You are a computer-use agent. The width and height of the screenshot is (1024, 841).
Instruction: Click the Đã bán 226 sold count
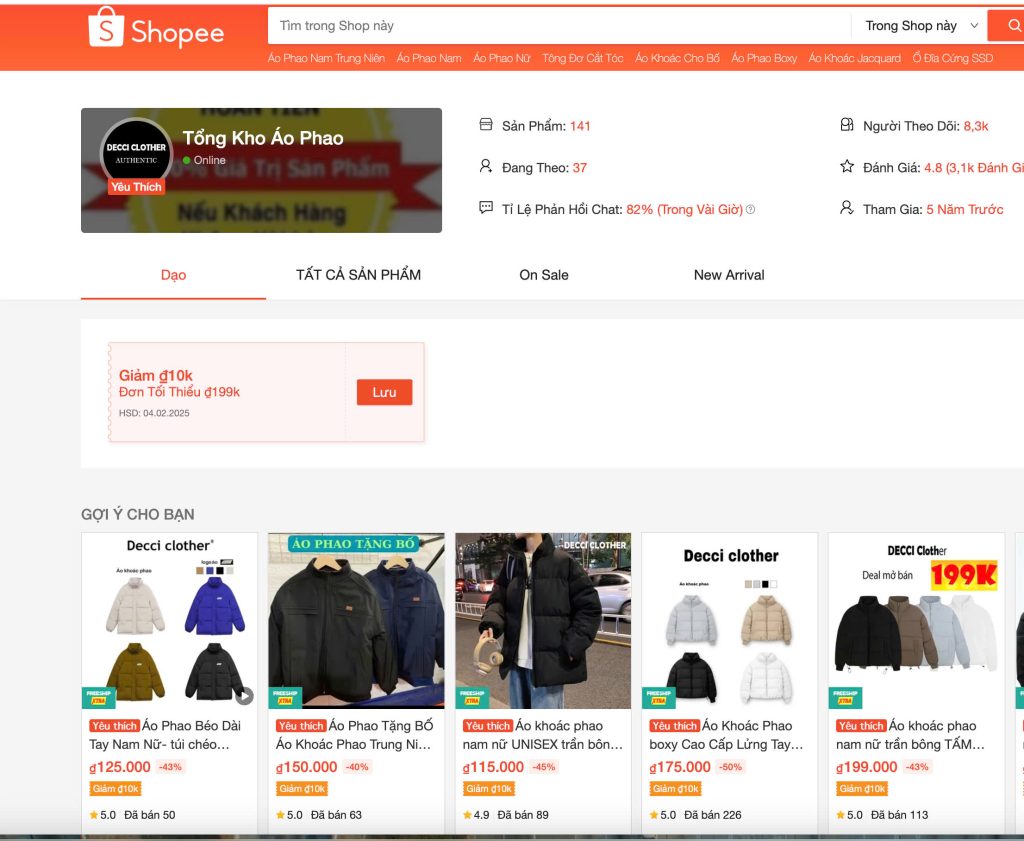[x=712, y=815]
